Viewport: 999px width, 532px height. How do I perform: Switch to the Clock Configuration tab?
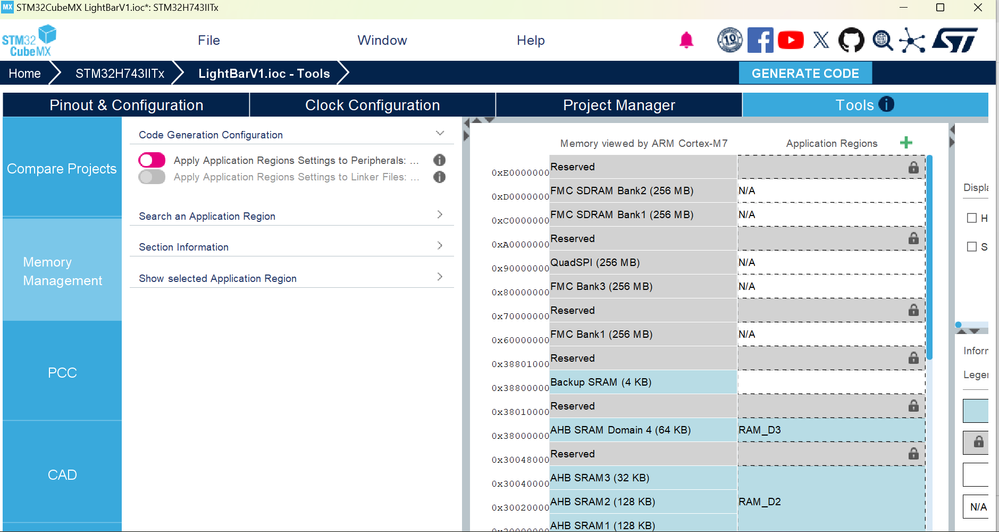[x=372, y=105]
